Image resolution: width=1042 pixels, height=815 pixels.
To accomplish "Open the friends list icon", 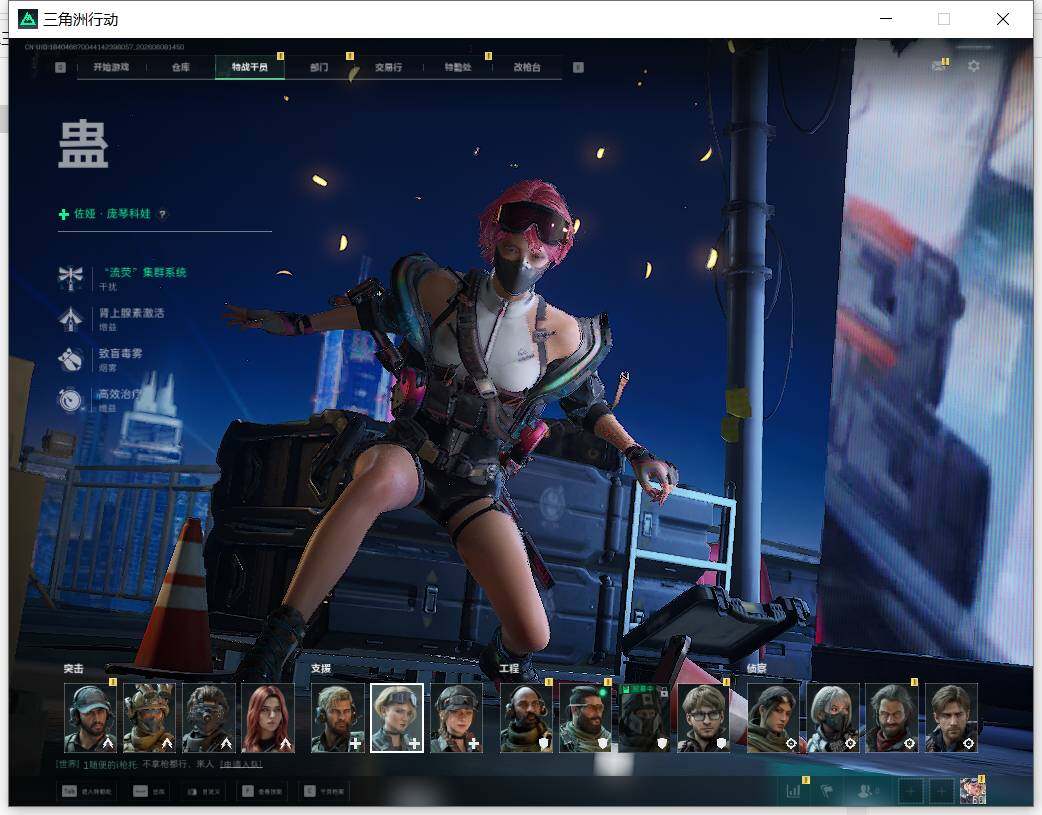I will point(866,791).
